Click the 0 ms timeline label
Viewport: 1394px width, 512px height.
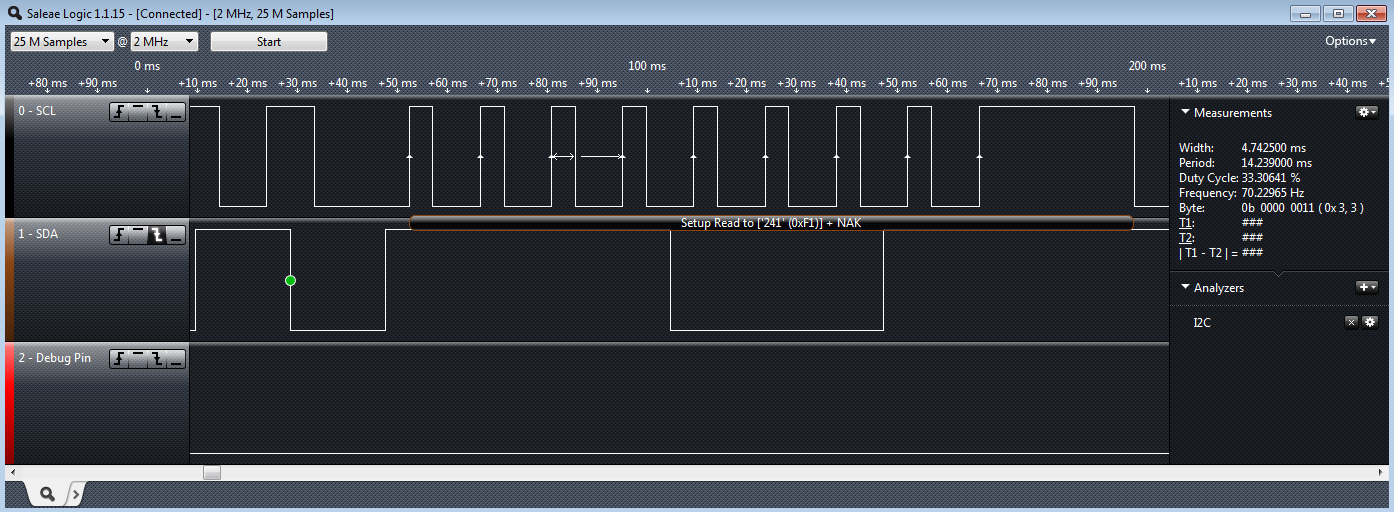click(x=147, y=66)
